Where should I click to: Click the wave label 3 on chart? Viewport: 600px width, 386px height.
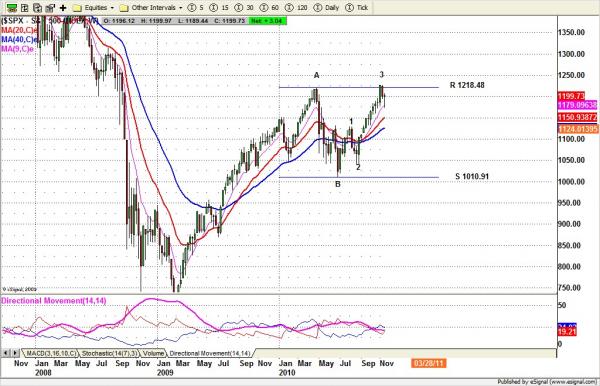pyautogui.click(x=382, y=74)
